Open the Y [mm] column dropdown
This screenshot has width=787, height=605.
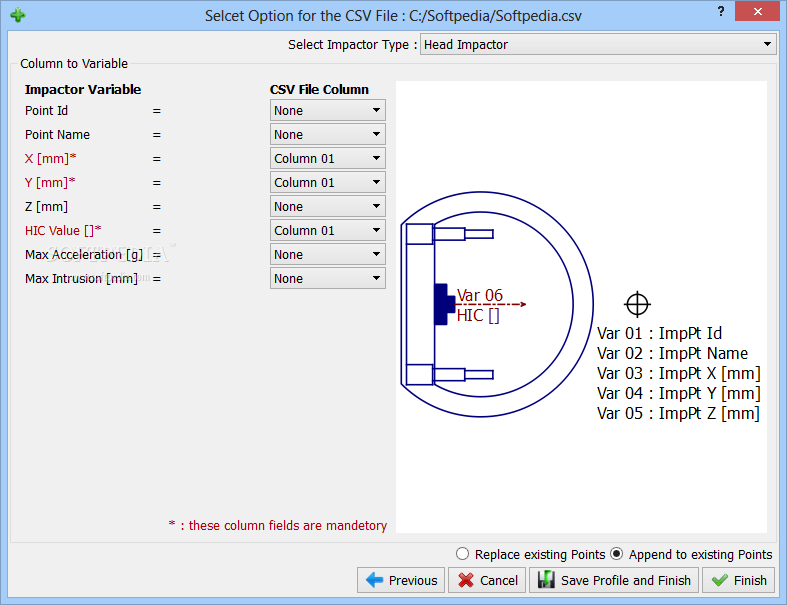pos(328,183)
